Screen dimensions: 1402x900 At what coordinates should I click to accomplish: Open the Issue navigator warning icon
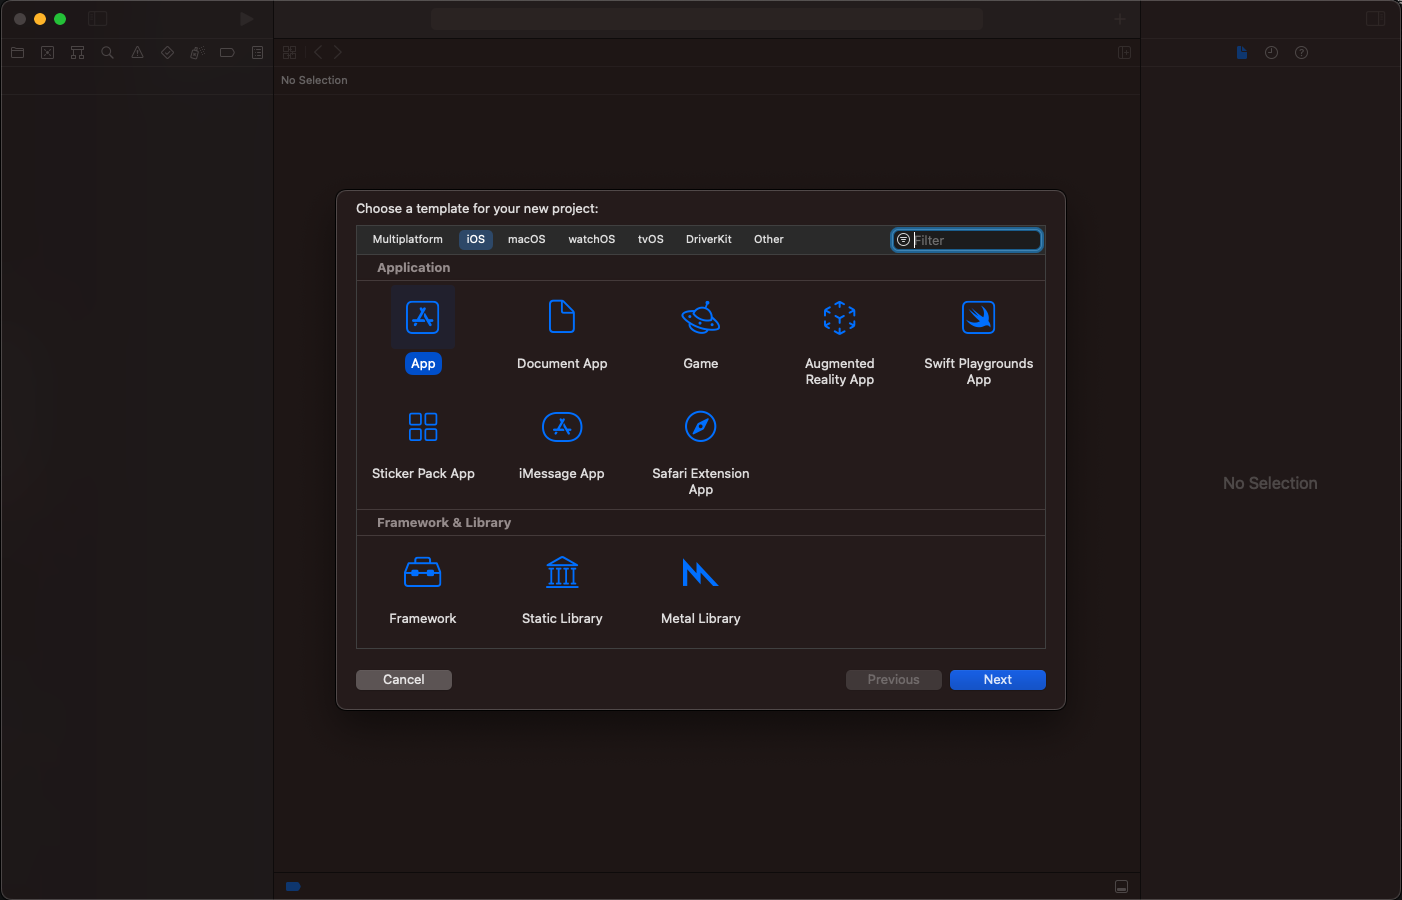(x=138, y=53)
